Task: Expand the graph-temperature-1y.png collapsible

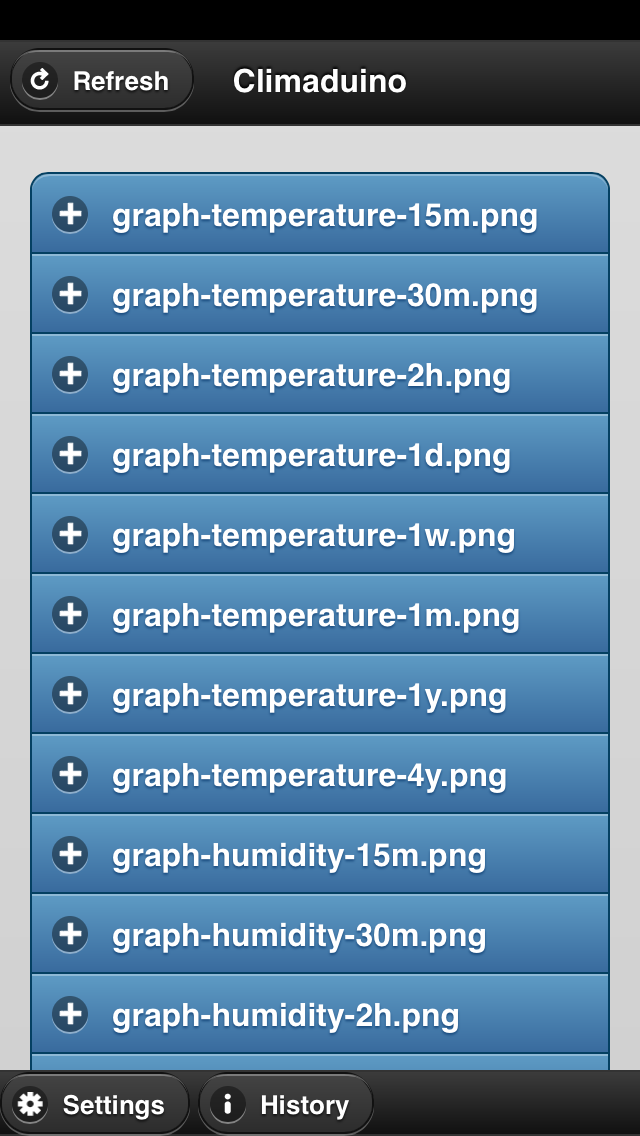Action: click(x=320, y=694)
